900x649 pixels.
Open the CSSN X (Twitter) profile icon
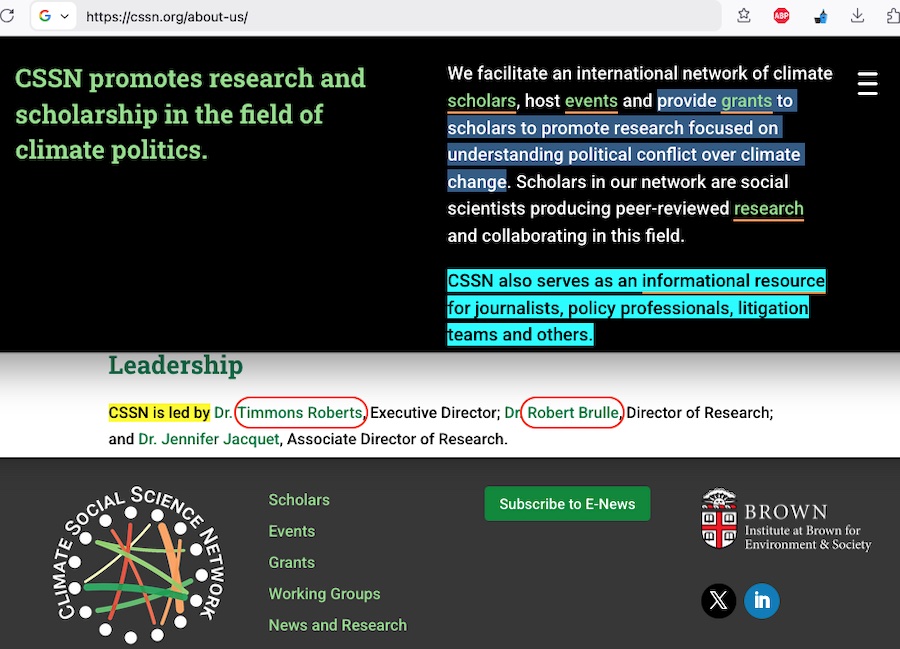pyautogui.click(x=718, y=600)
